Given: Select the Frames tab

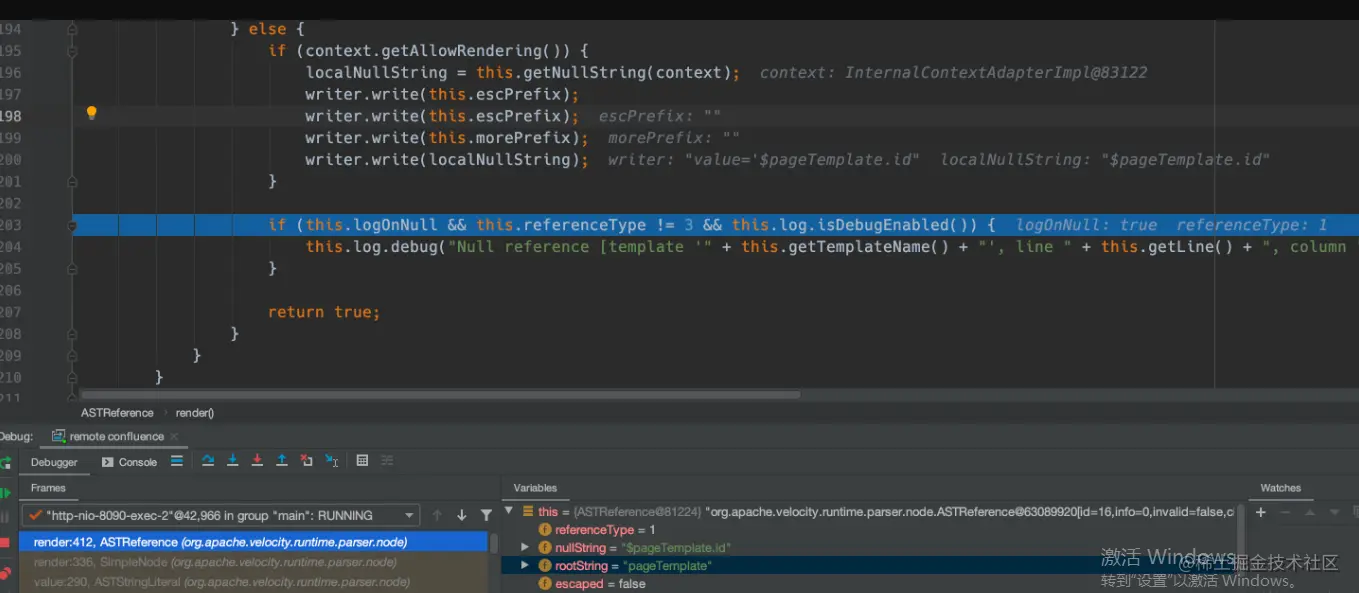Looking at the screenshot, I should 48,488.
